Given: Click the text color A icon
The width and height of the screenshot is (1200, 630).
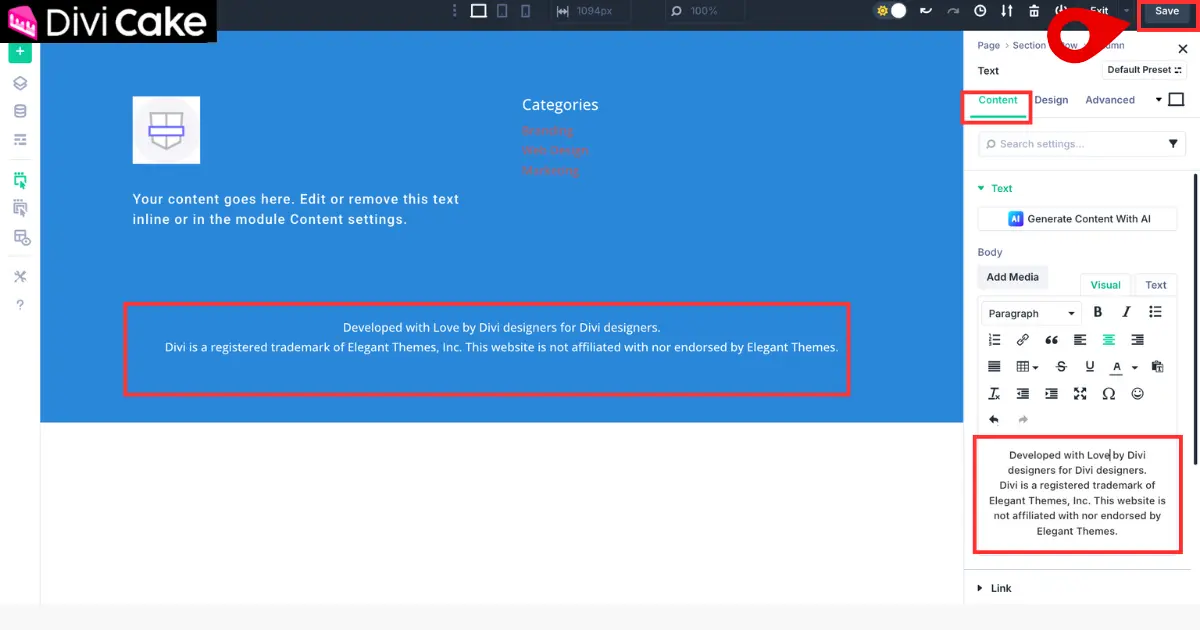Looking at the screenshot, I should (x=1117, y=367).
